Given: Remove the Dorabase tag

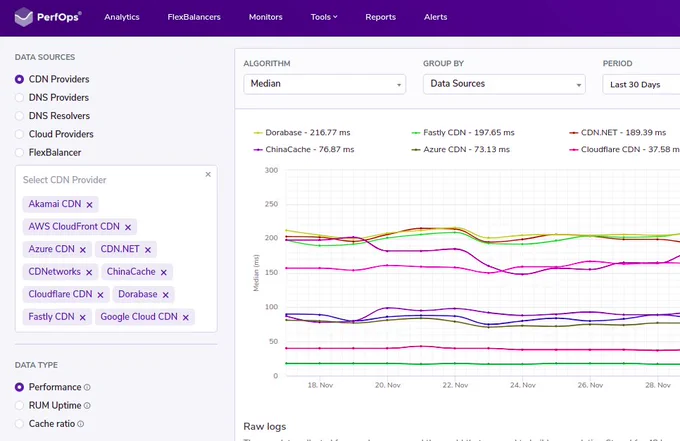Looking at the screenshot, I should (x=166, y=295).
